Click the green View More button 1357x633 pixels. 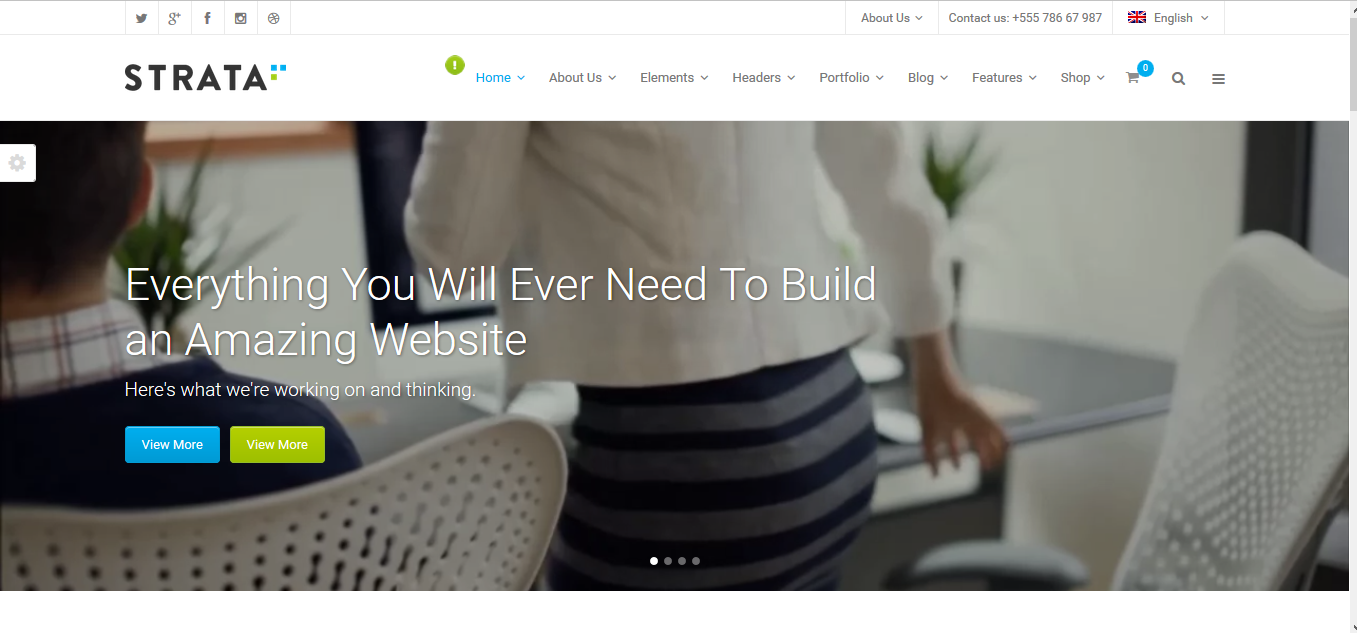pos(277,445)
